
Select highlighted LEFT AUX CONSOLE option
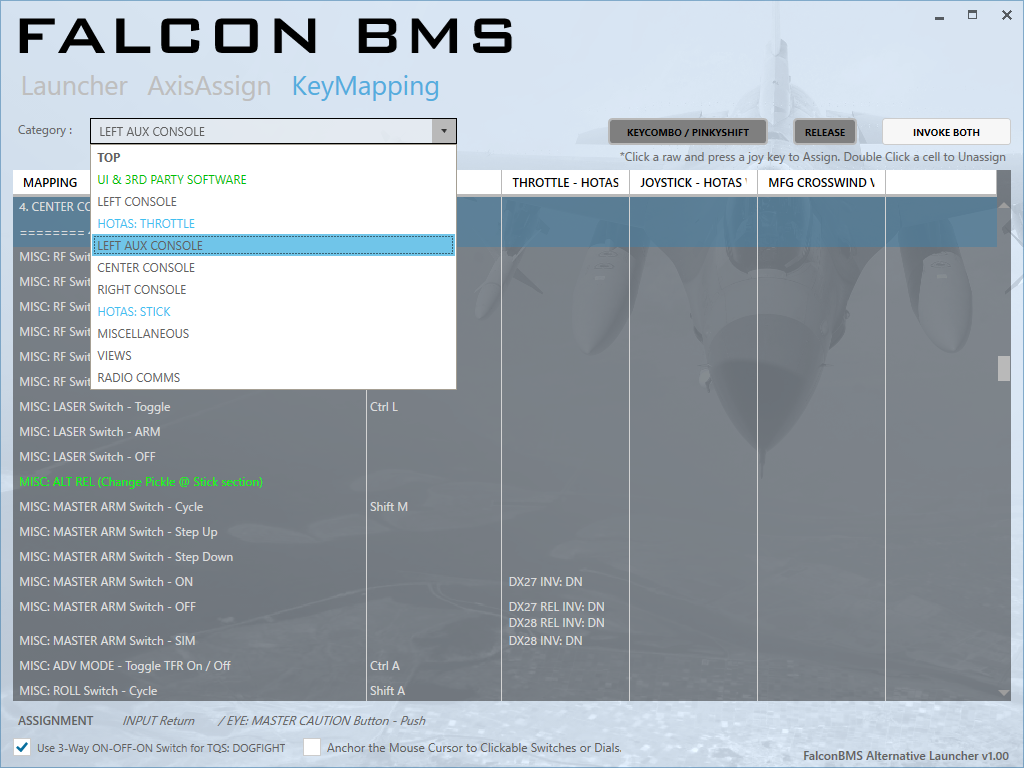click(x=273, y=246)
